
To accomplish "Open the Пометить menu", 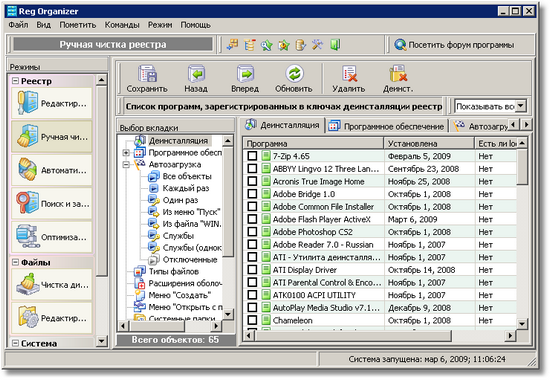I will [78, 25].
